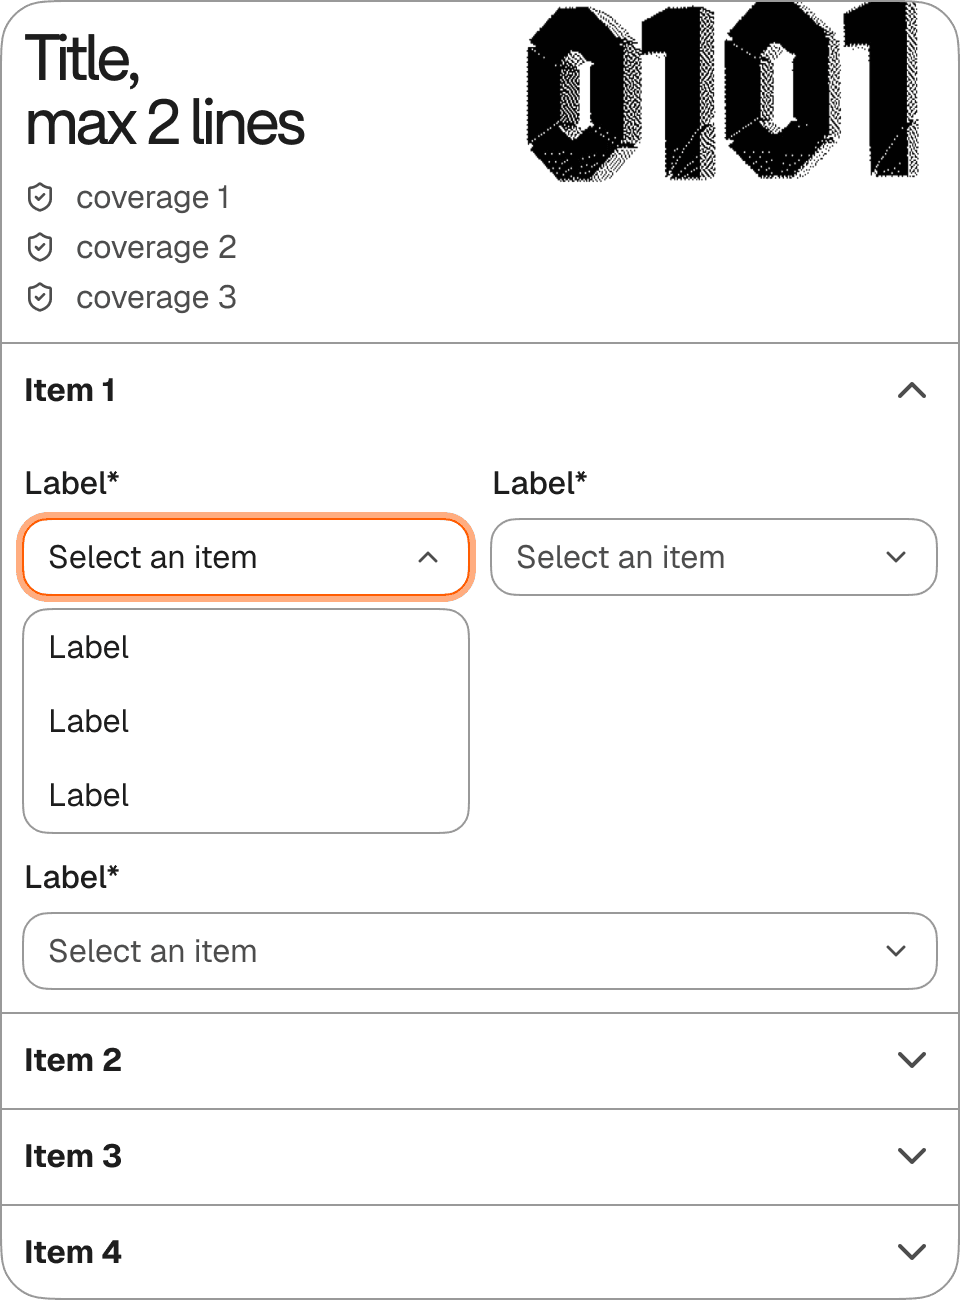
Task: Open the full-width bottom Select an item dropdown
Action: tap(480, 951)
